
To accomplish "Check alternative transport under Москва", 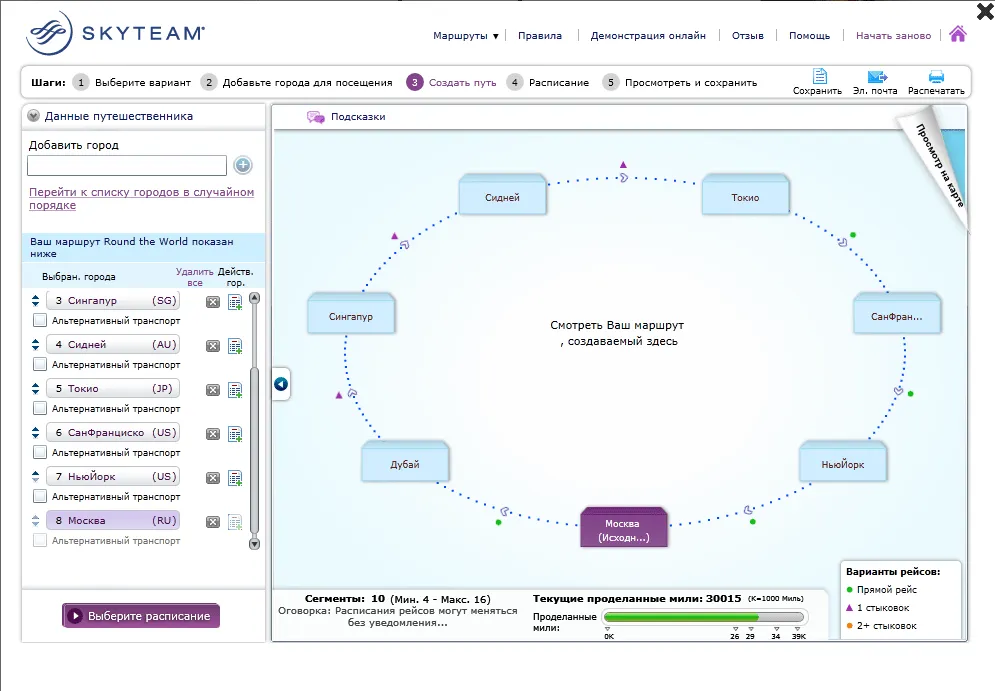I will point(39,540).
